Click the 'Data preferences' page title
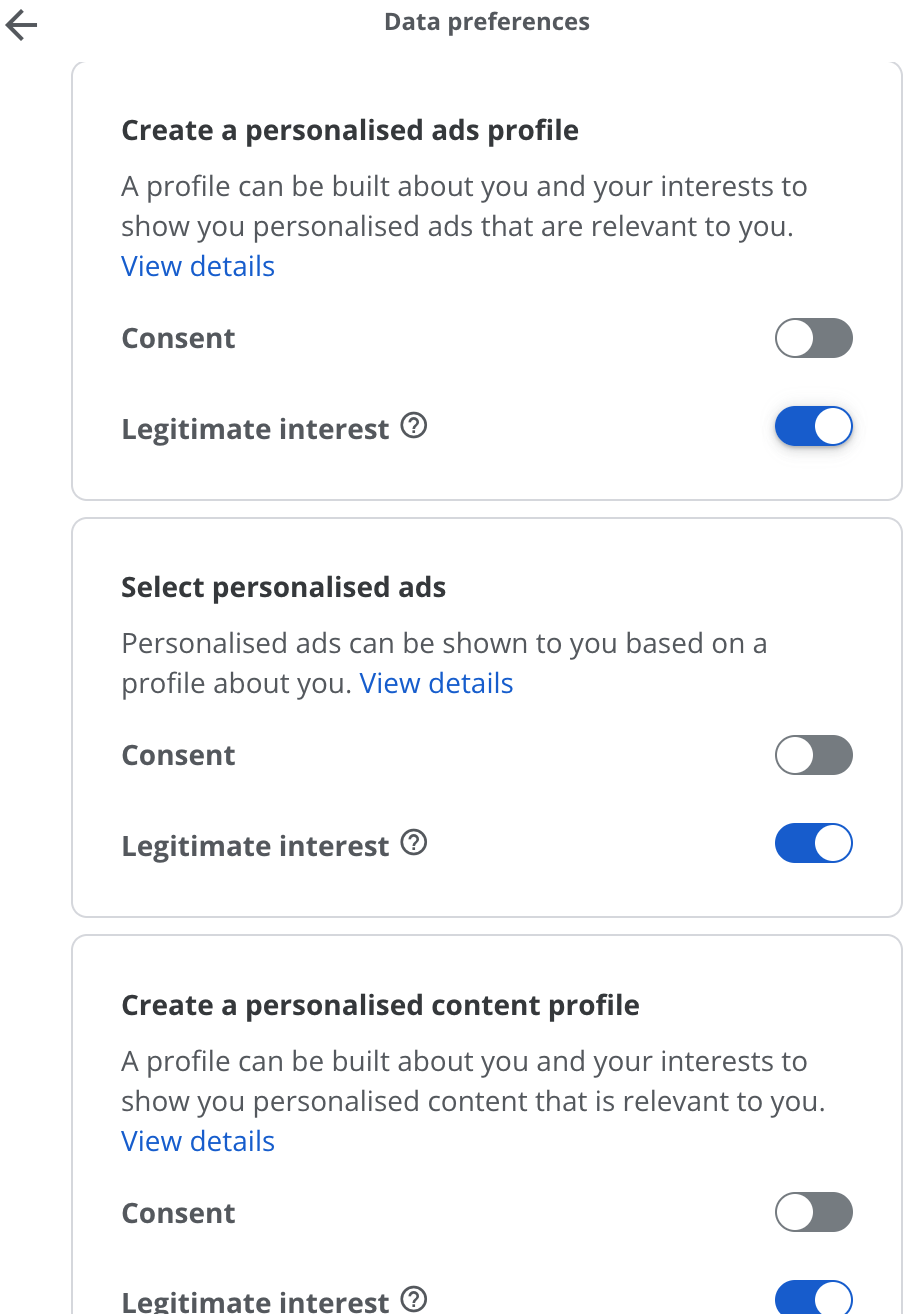The height and width of the screenshot is (1314, 918). tap(487, 22)
